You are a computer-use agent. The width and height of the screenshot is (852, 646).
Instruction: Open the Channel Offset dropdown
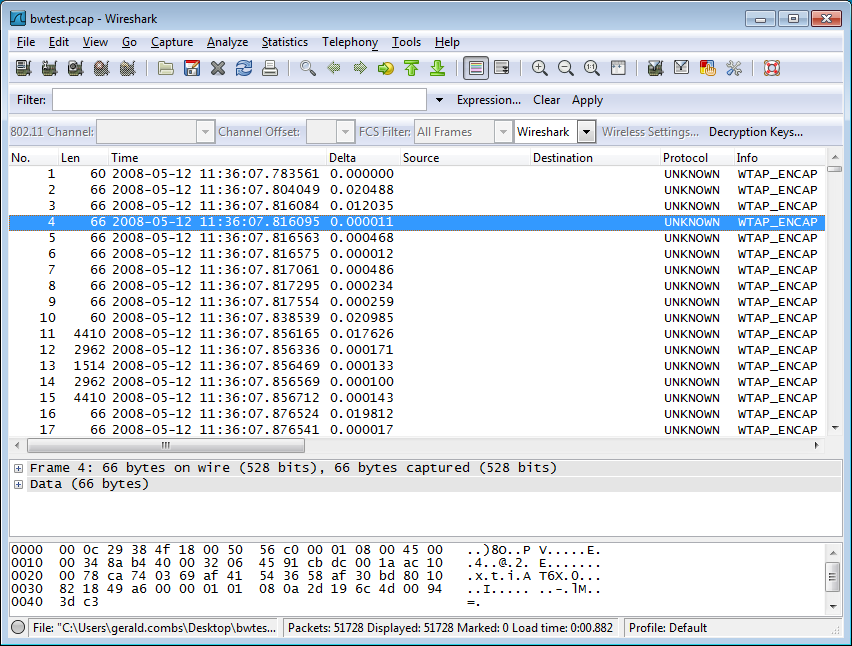click(x=345, y=132)
